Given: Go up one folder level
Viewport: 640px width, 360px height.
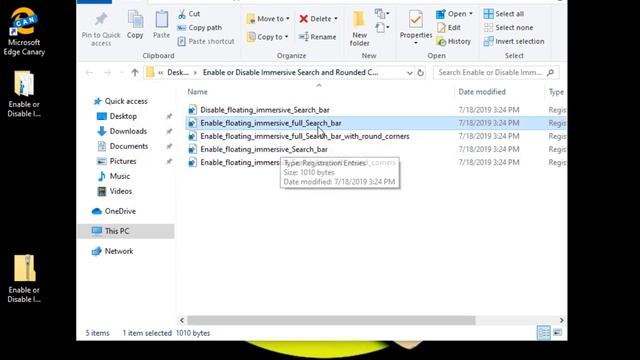Looking at the screenshot, I should click(135, 73).
